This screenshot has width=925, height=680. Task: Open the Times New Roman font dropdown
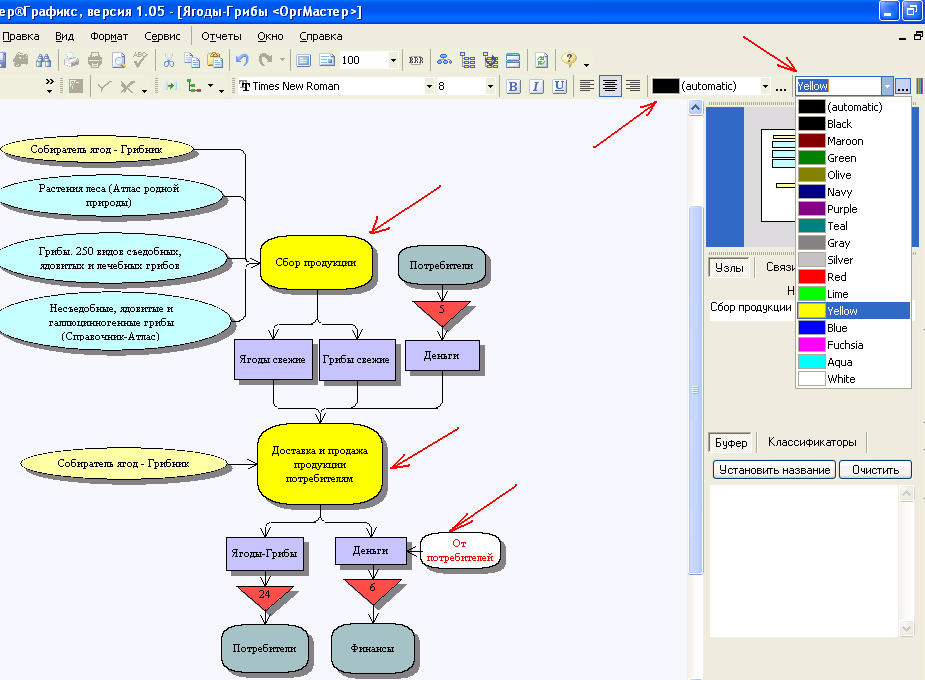pos(429,86)
